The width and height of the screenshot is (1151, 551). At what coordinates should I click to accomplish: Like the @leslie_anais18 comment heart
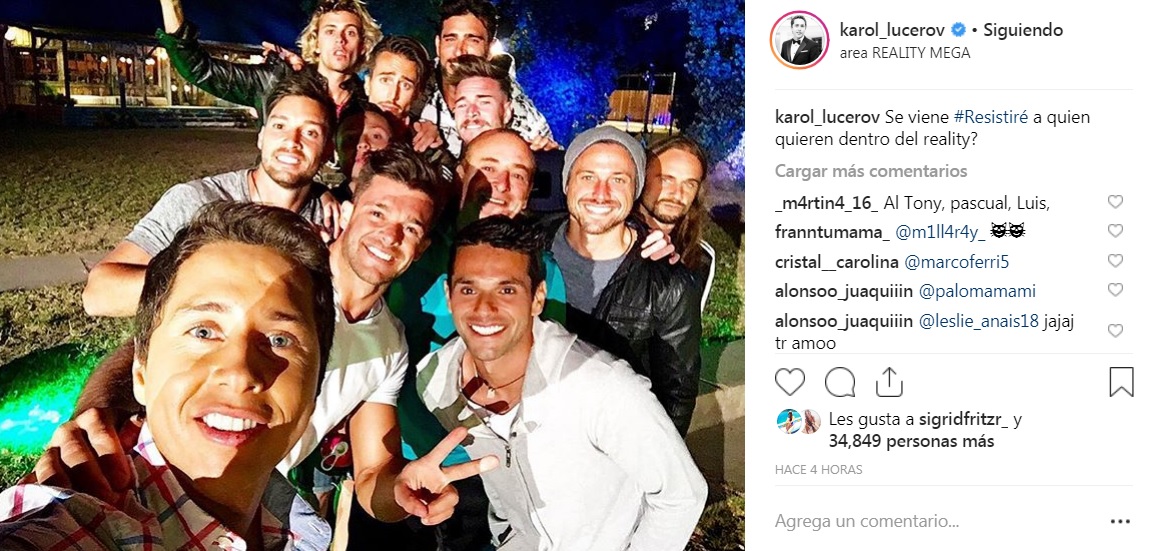point(1115,331)
